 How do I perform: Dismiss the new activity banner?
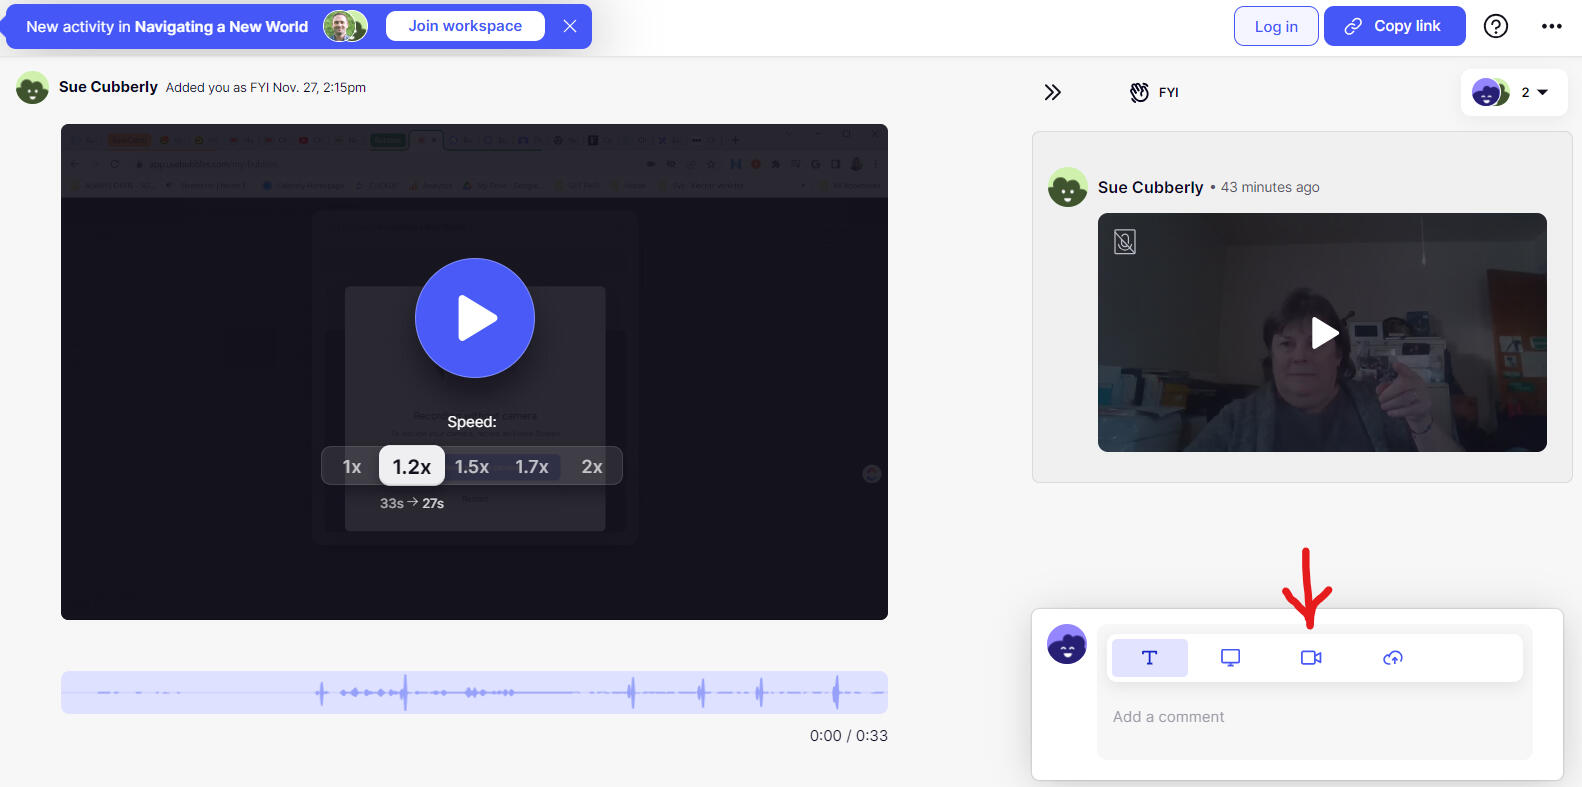570,26
